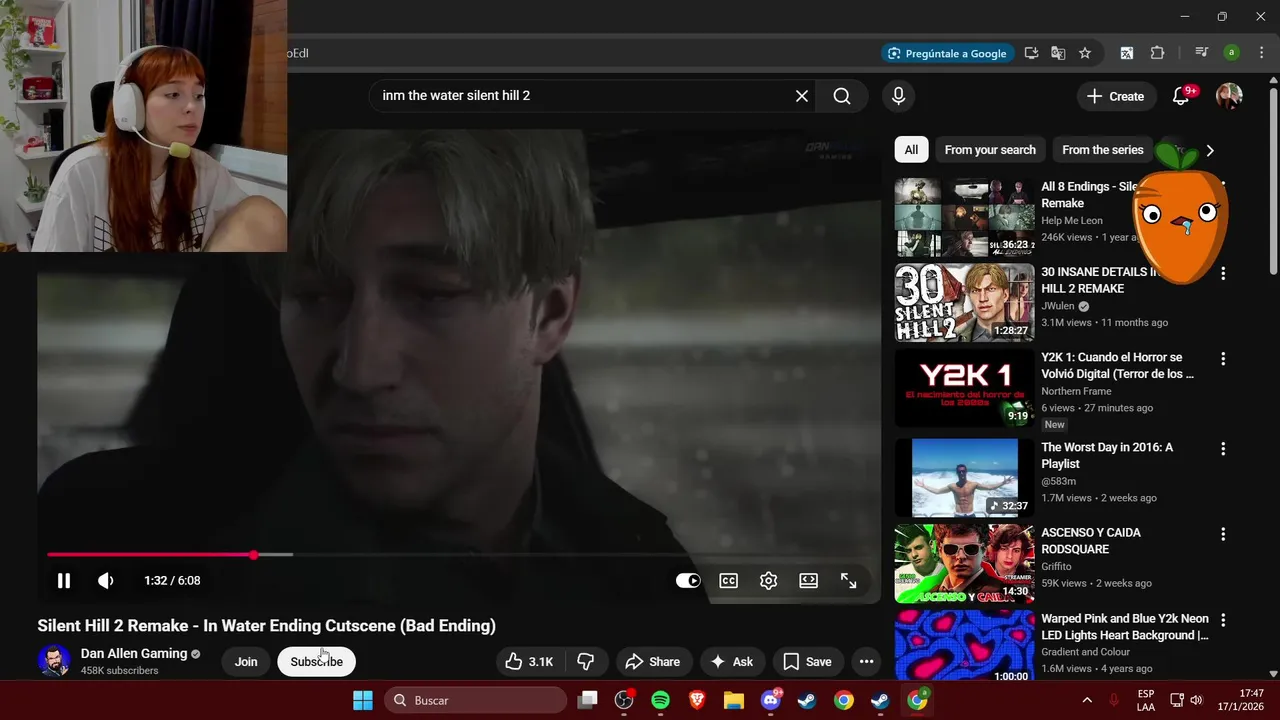
Task: Show hidden system tray icons chevron
Action: [1087, 700]
